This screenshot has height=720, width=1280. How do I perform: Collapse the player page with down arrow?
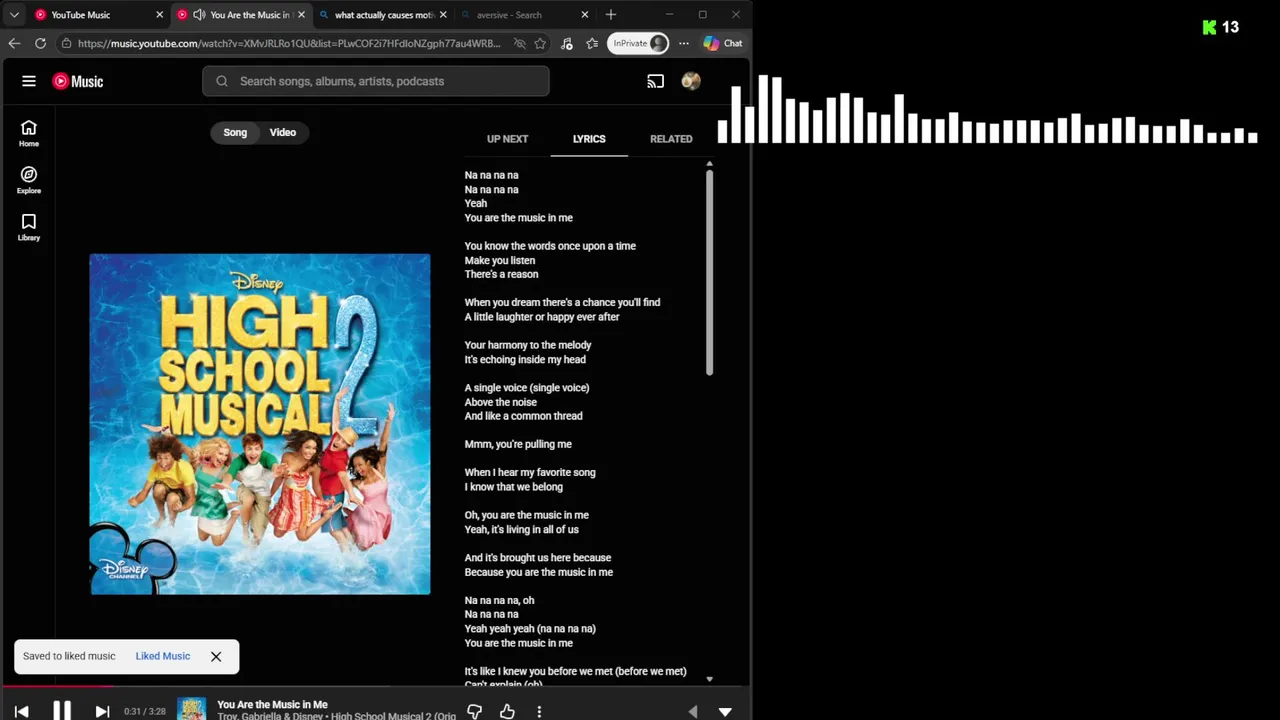[725, 711]
